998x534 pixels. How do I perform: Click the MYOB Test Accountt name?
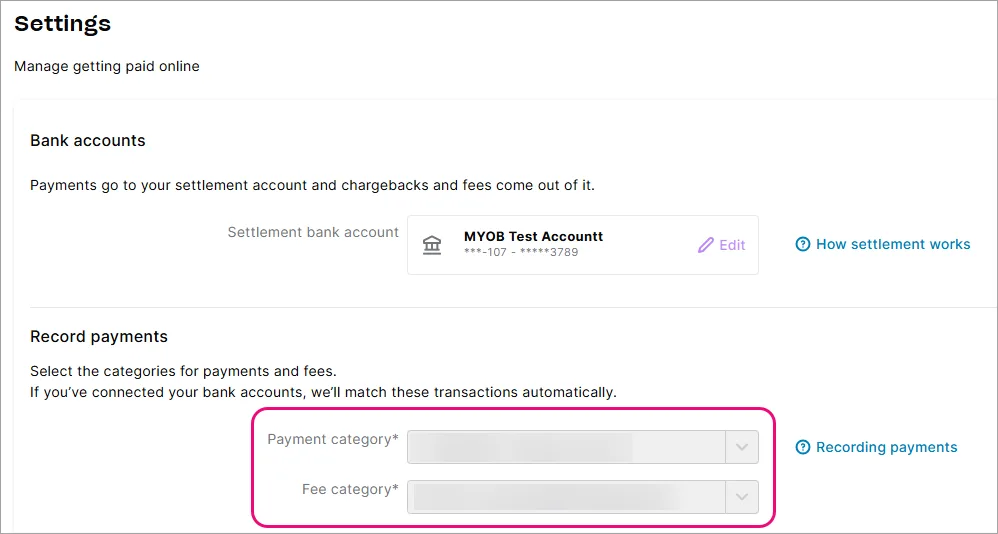(533, 236)
